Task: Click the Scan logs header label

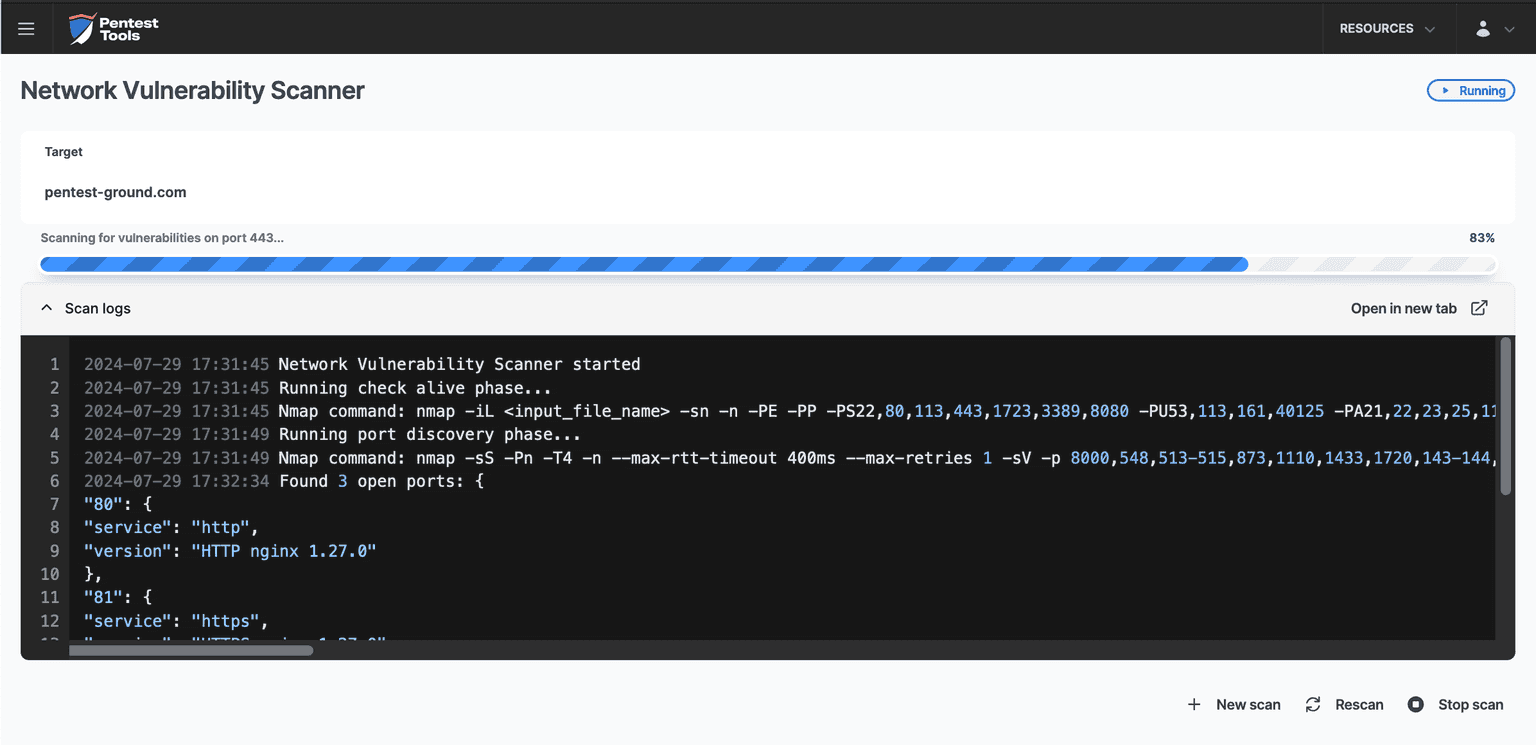Action: 98,308
